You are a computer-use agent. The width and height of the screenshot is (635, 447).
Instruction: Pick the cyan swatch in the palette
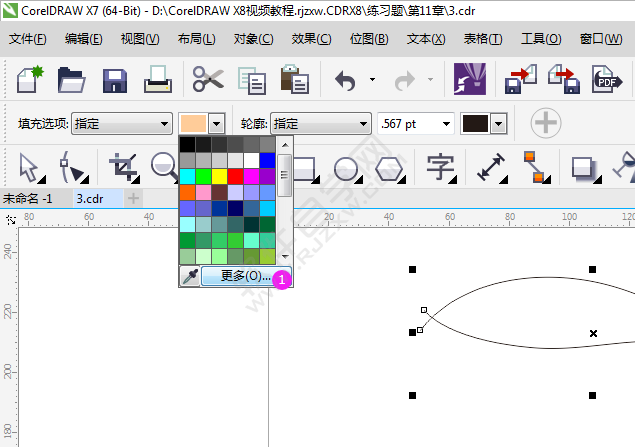(188, 177)
